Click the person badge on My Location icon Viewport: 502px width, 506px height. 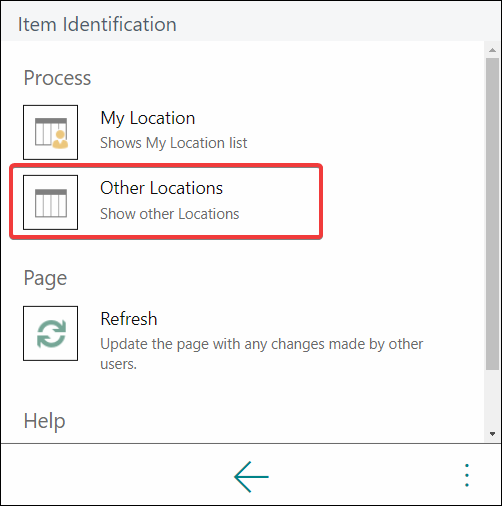pos(60,139)
